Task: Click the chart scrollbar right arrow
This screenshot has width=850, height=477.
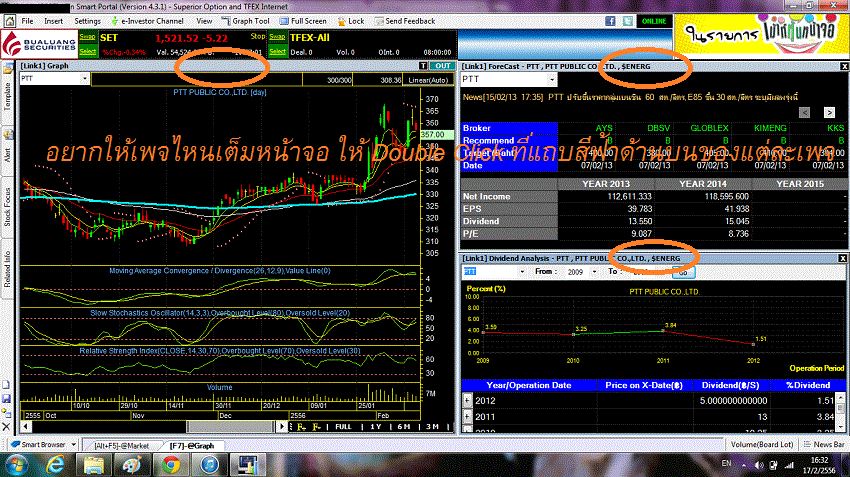Action: coord(281,427)
